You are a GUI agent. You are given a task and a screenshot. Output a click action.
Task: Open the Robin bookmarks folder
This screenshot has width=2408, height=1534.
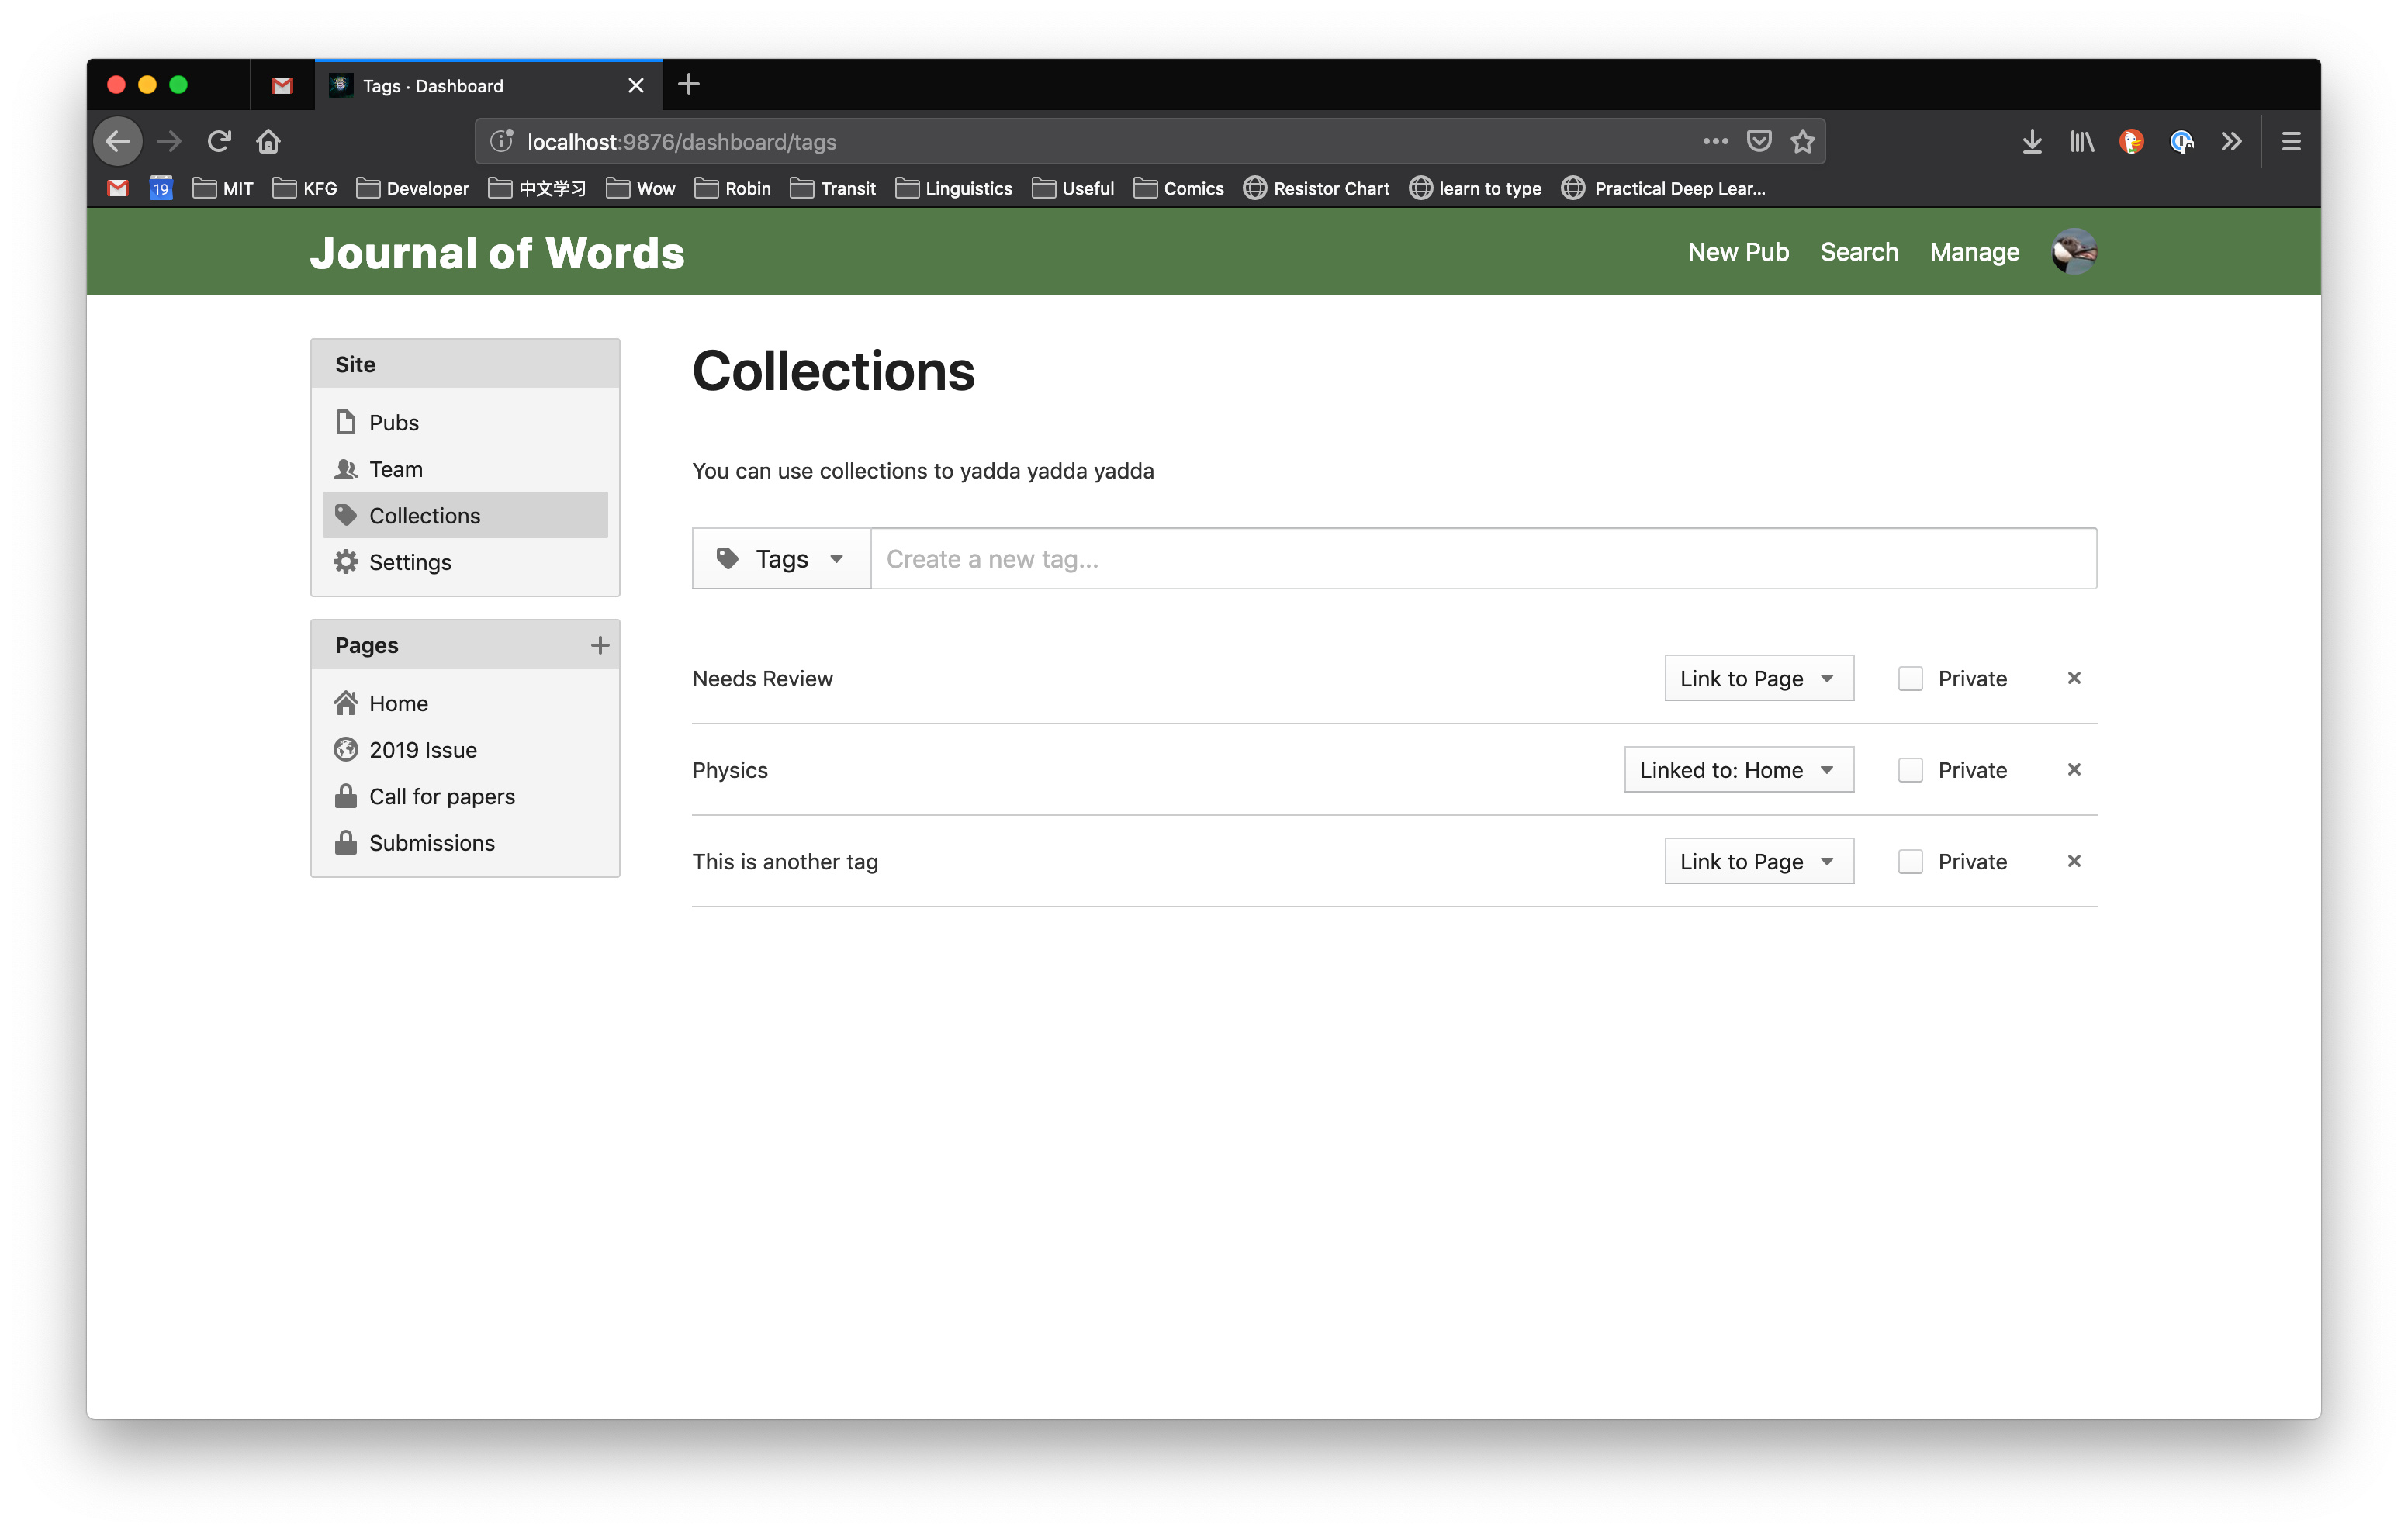click(x=732, y=188)
